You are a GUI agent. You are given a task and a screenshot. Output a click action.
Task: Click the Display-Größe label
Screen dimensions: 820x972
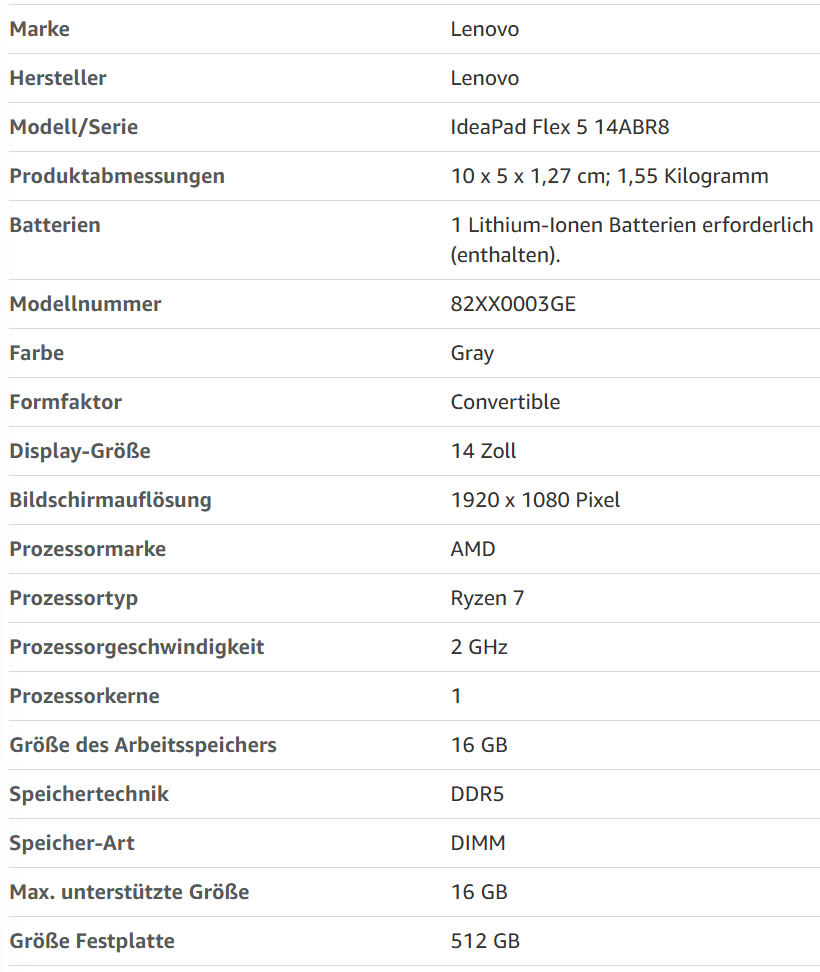pos(80,451)
